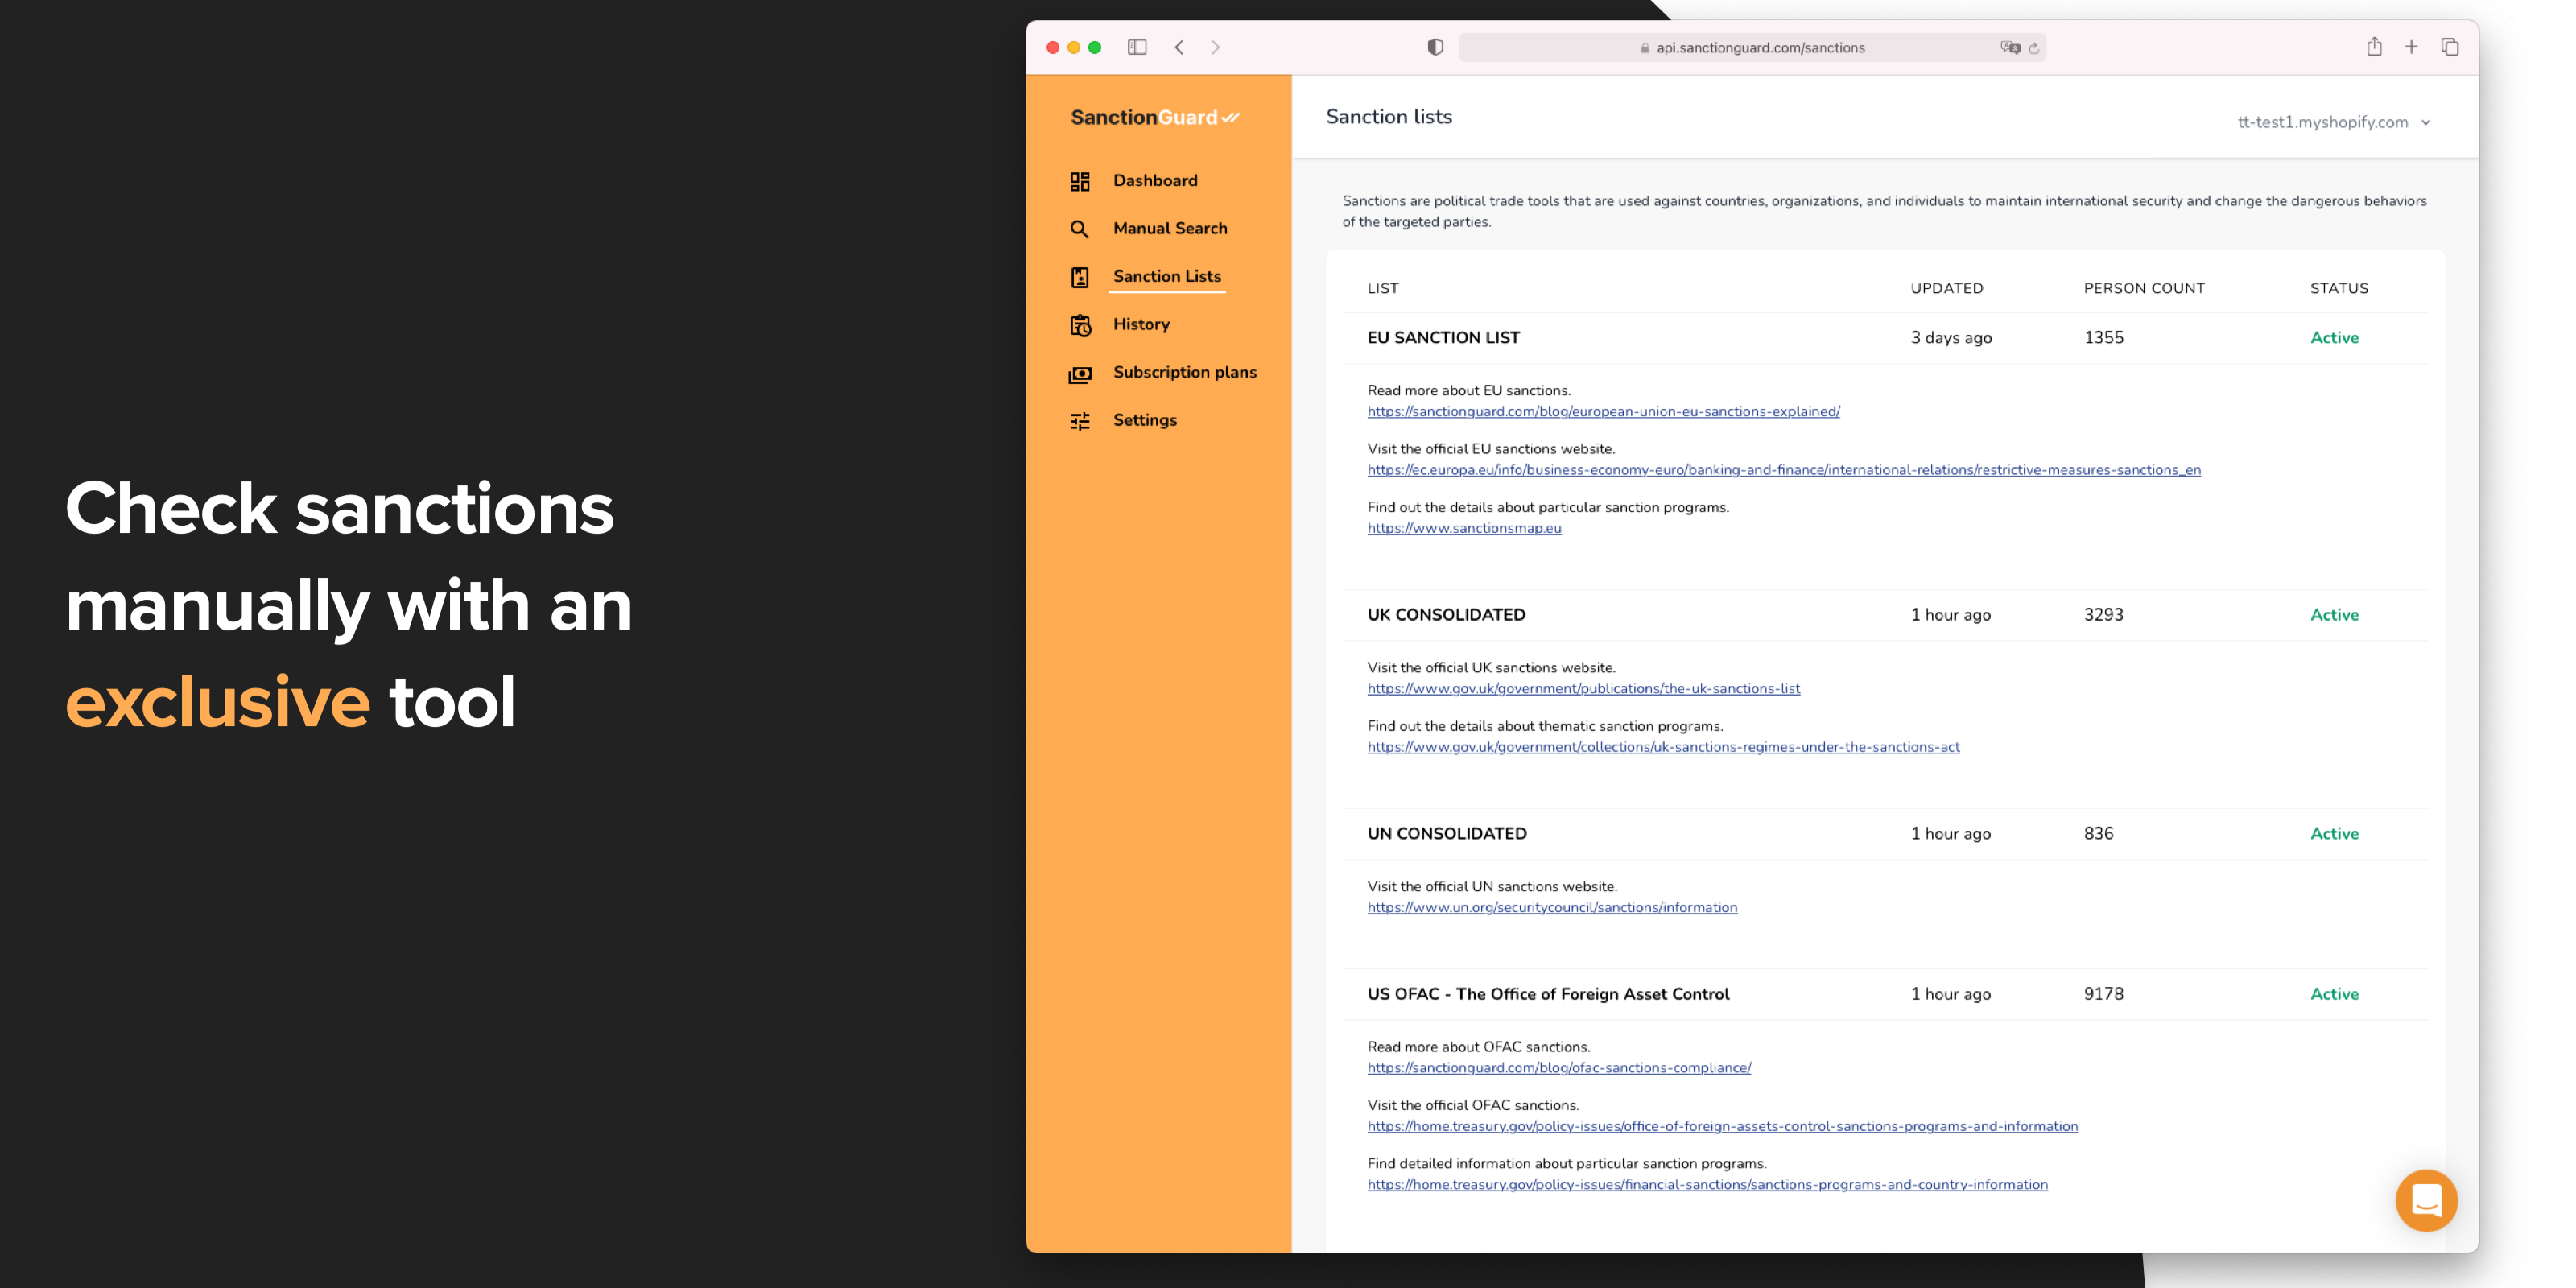Click the History clock icon
The width and height of the screenshot is (2576, 1288).
(x=1079, y=325)
